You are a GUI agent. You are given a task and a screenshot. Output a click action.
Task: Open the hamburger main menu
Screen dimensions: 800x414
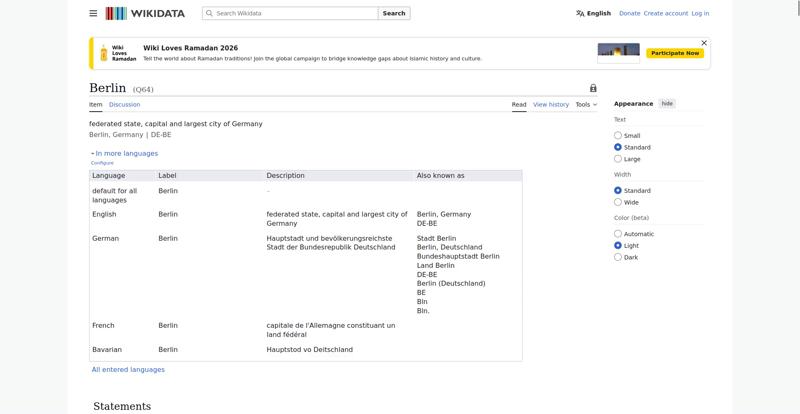[x=93, y=13]
